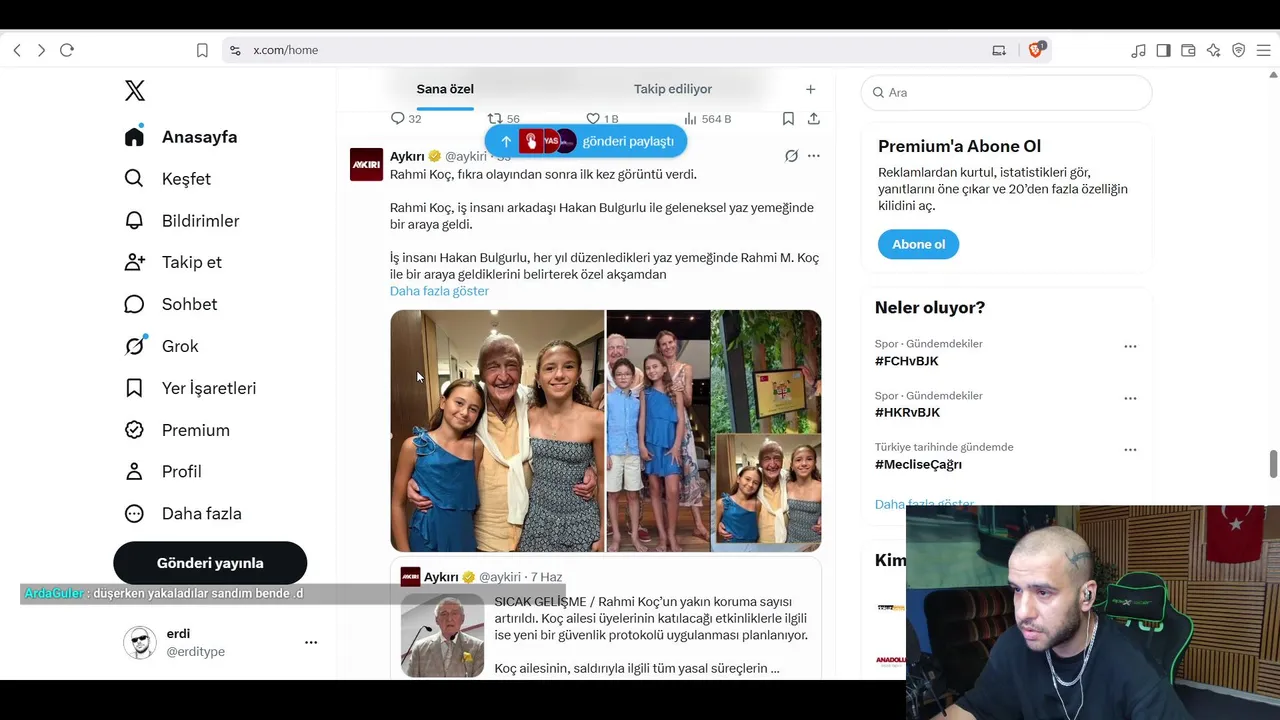Viewport: 1280px width, 720px height.
Task: Switch to the Sana özel tab
Action: coord(445,89)
